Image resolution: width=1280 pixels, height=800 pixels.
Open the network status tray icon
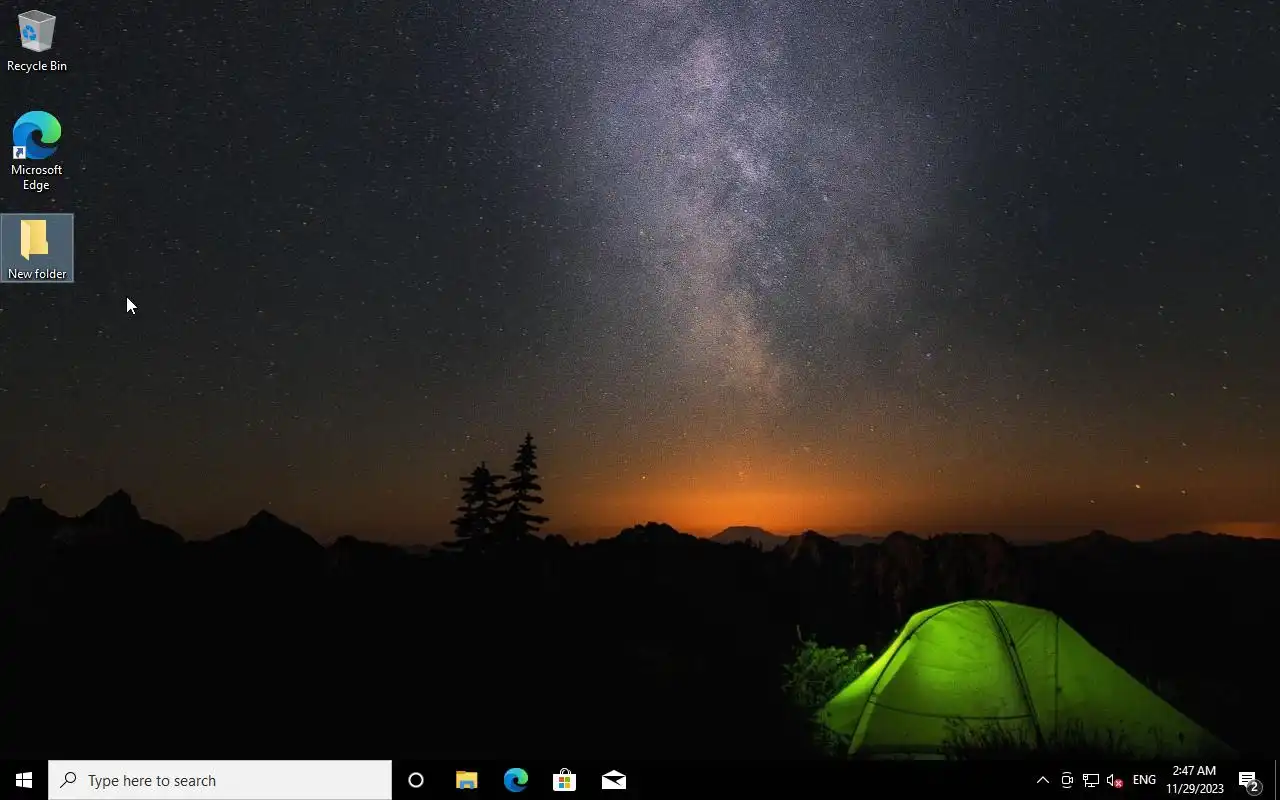pyautogui.click(x=1091, y=780)
